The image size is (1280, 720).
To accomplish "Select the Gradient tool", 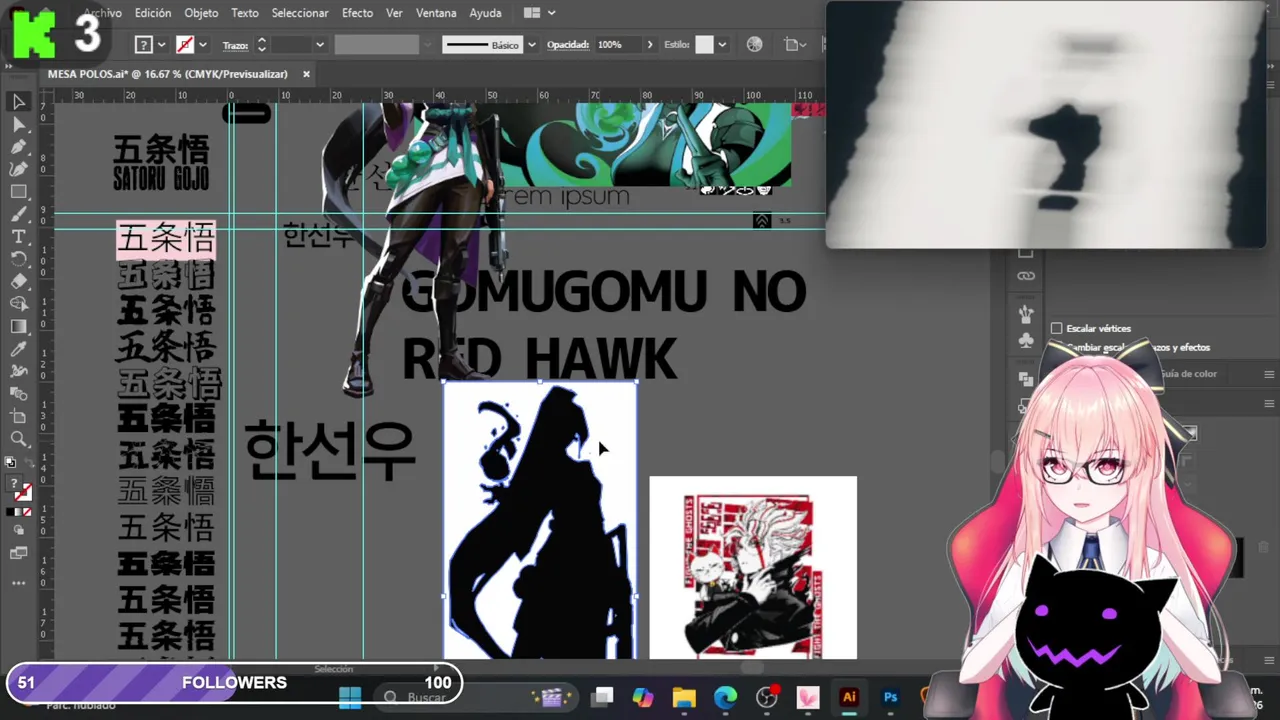I will [19, 327].
